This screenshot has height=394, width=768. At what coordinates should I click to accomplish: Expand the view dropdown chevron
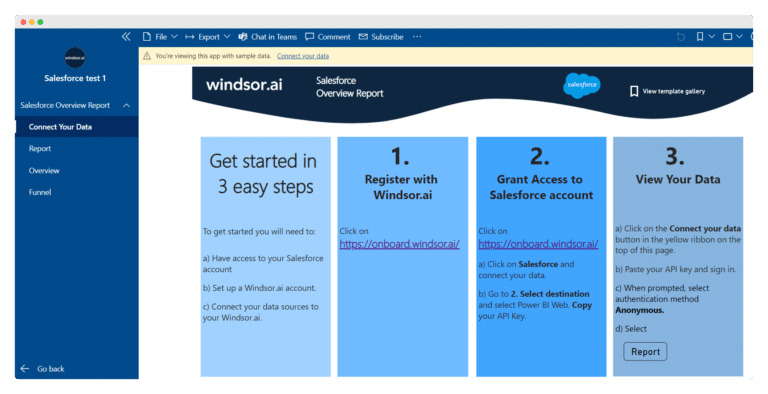click(739, 37)
